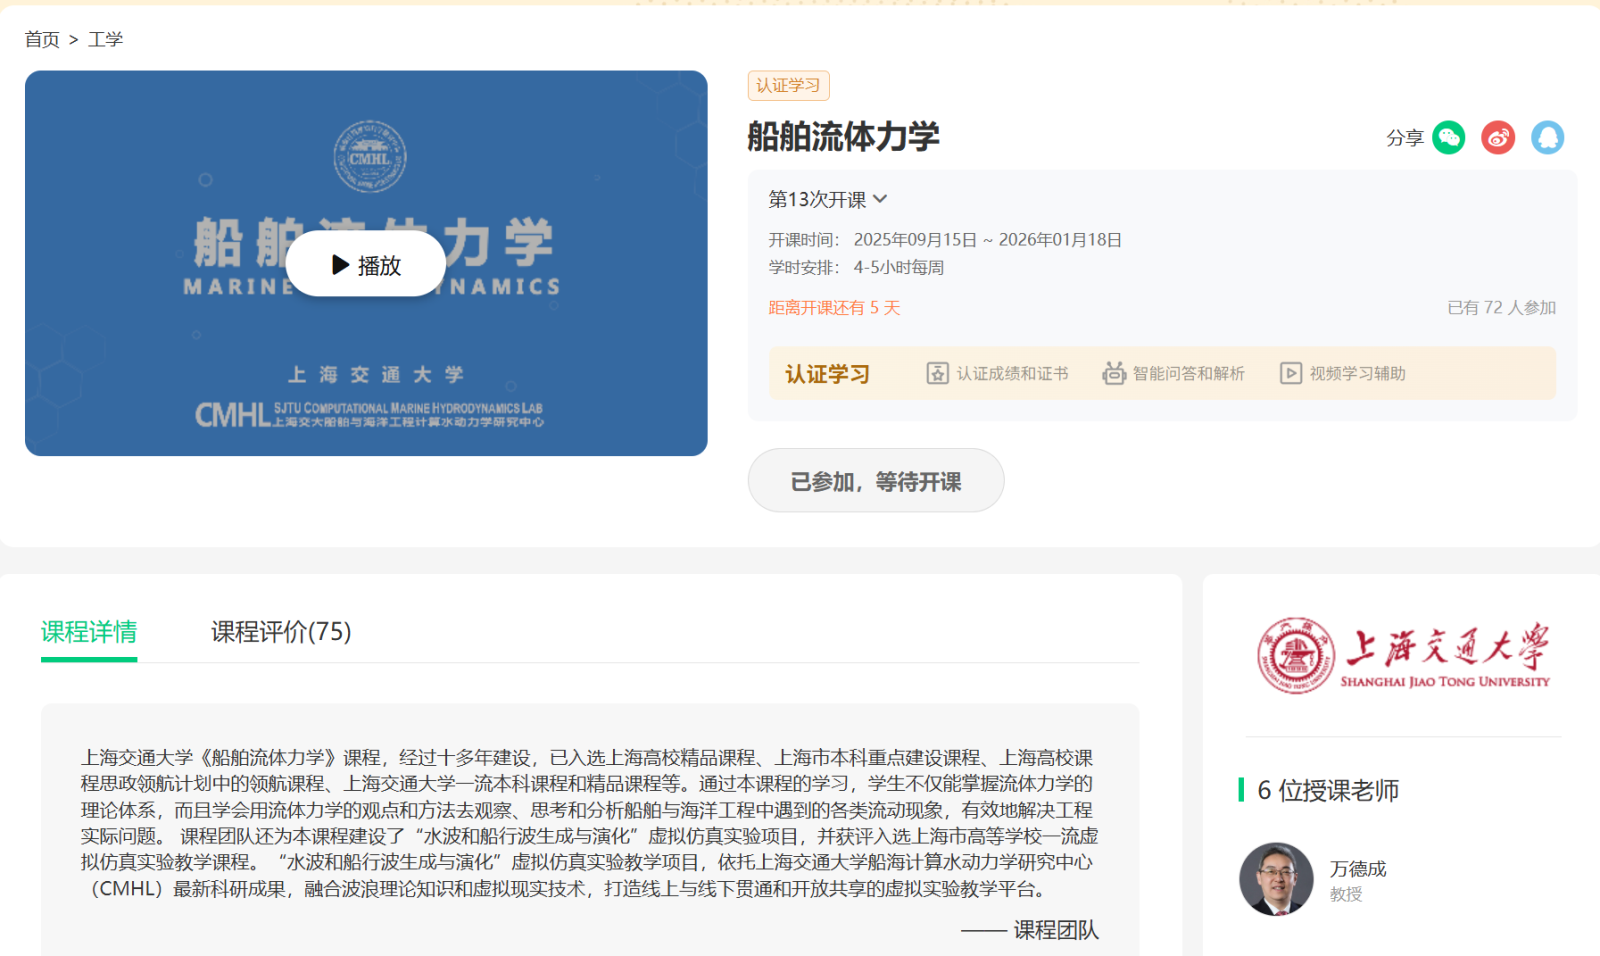
Task: Click the 教授 title under 万德成
Action: tap(1346, 894)
